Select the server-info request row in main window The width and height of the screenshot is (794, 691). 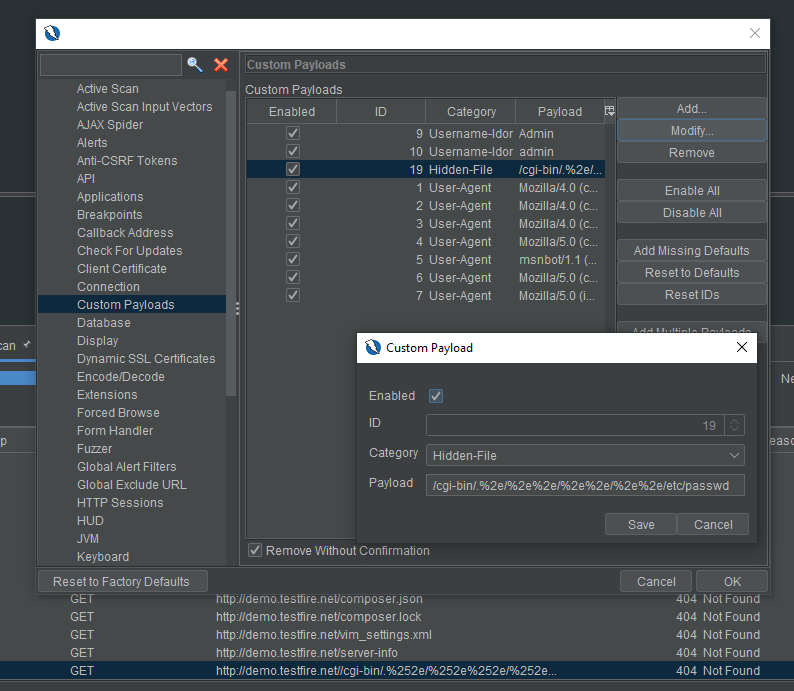[x=397, y=653]
